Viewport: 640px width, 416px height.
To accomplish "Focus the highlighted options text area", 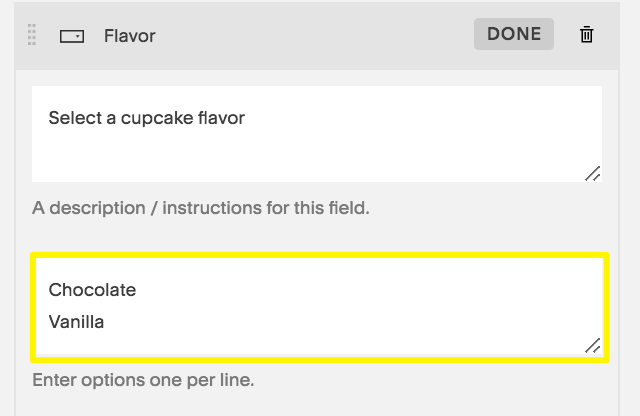I will coord(318,307).
